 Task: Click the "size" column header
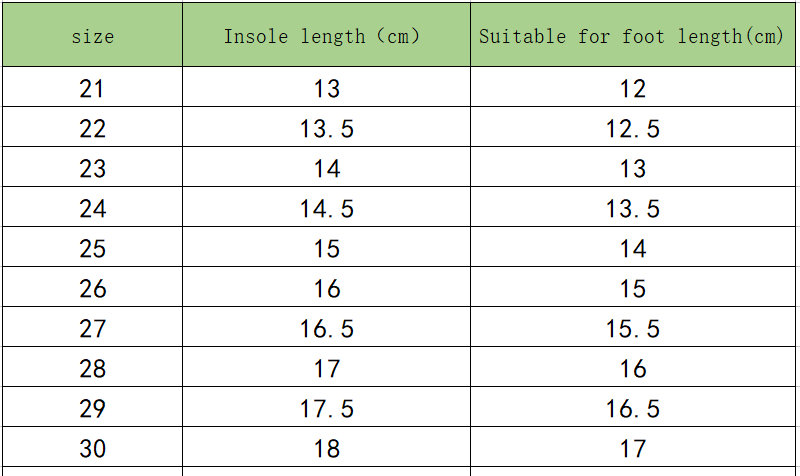92,37
